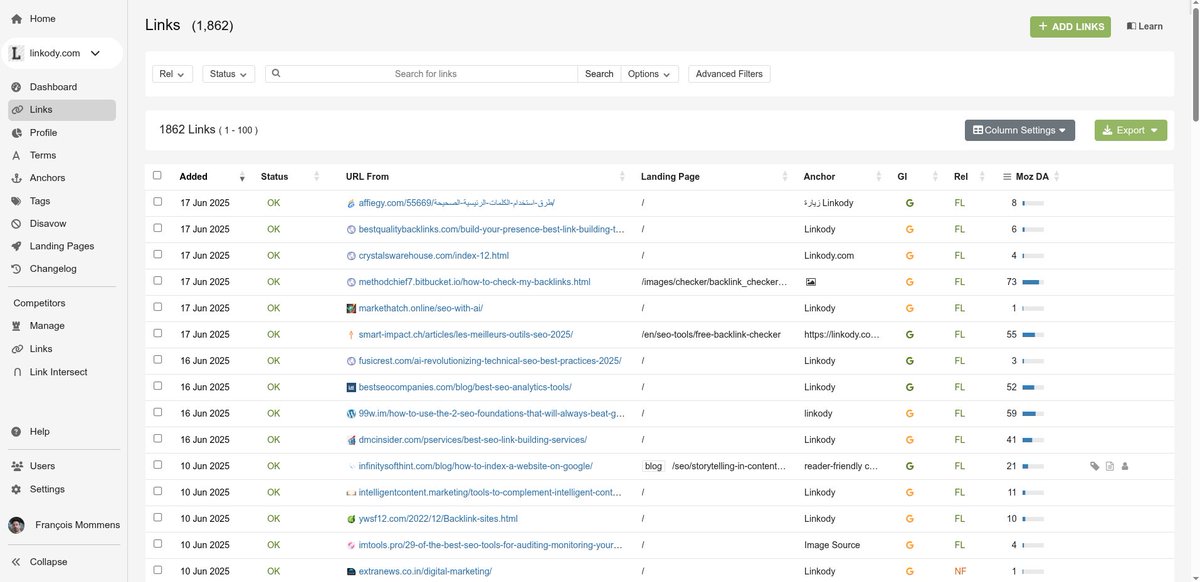
Task: Click the tag icon on infinitysofthint row
Action: click(x=1095, y=466)
